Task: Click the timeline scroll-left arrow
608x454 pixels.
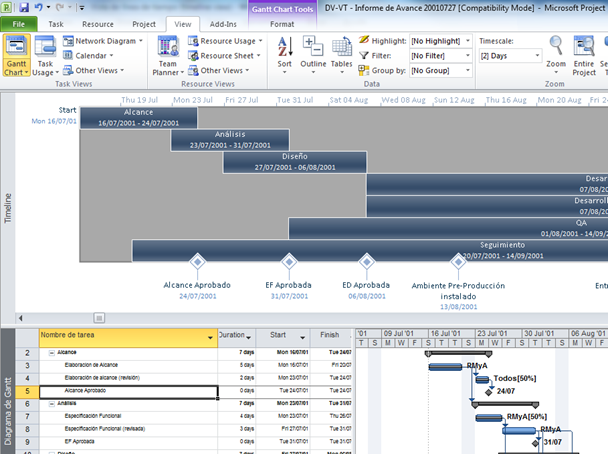Action: [x=21, y=318]
